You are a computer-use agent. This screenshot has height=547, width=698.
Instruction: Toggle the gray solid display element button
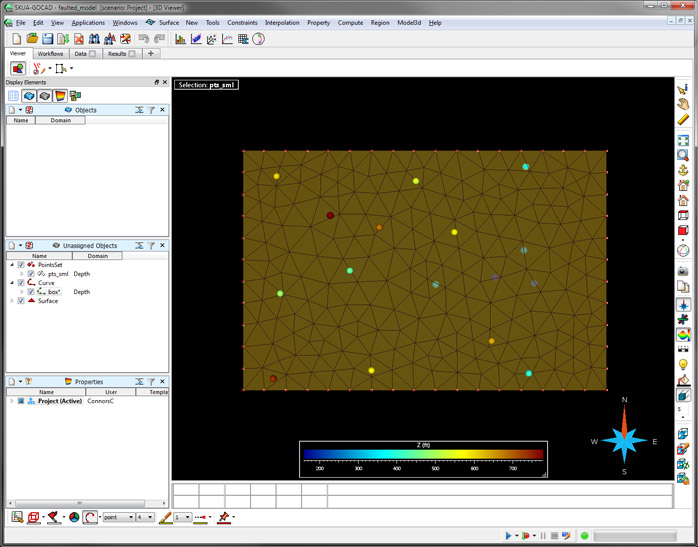44,96
